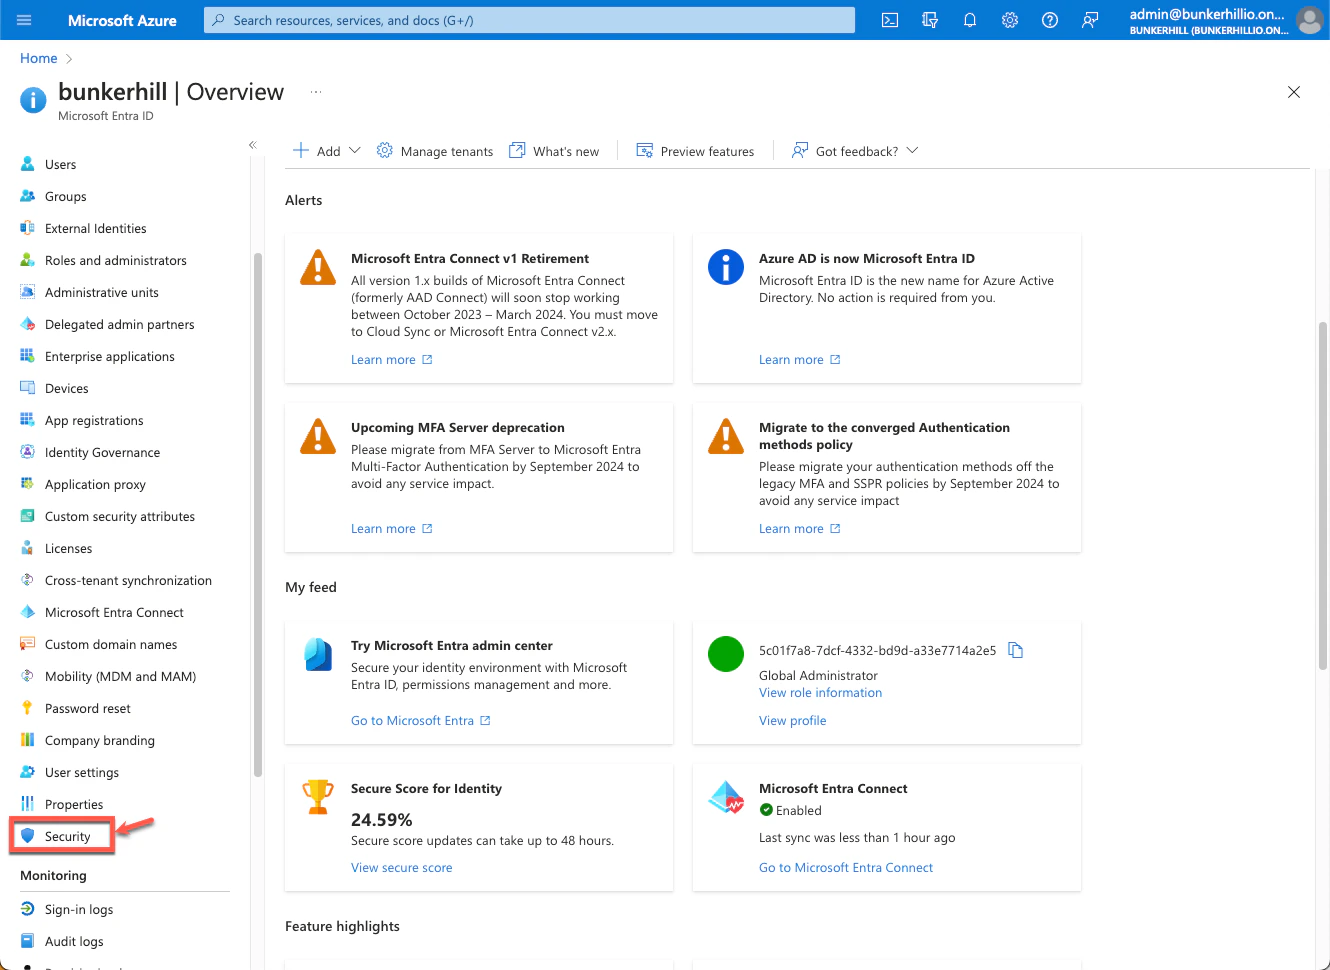Click Go to Microsoft Entra link
Viewport: 1330px width, 970px height.
[421, 721]
